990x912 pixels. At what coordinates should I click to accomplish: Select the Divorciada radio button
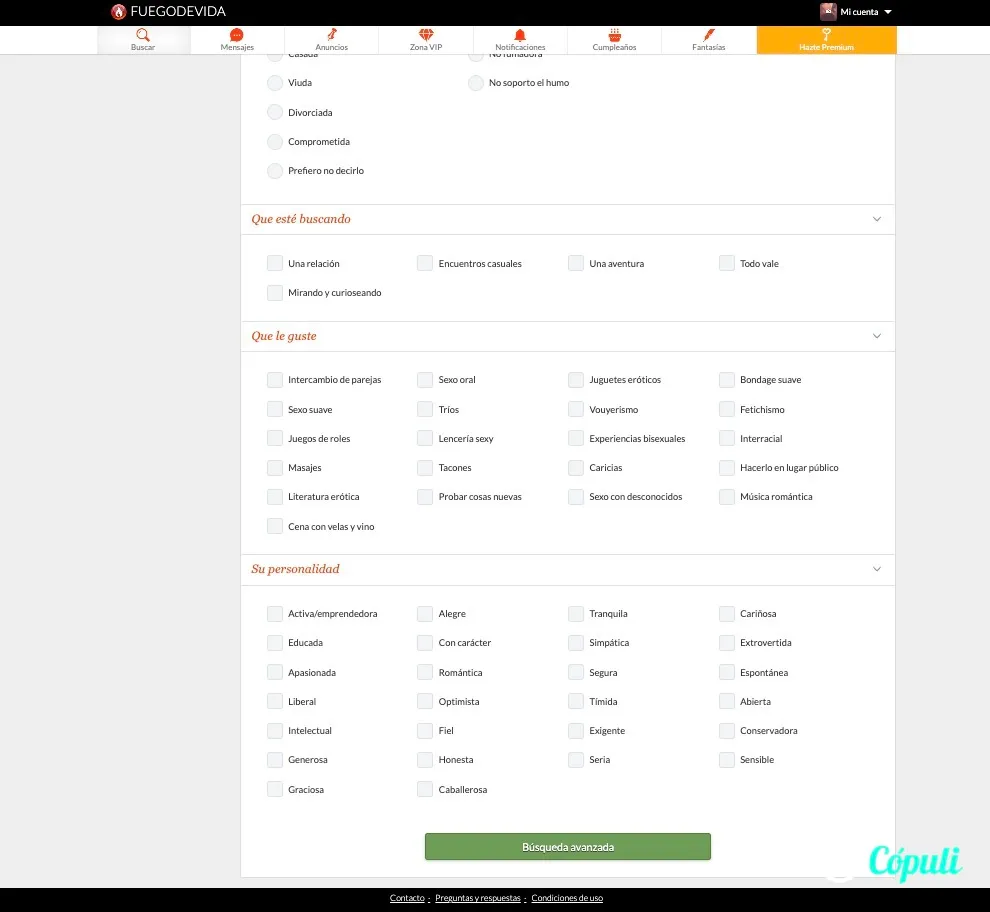275,112
